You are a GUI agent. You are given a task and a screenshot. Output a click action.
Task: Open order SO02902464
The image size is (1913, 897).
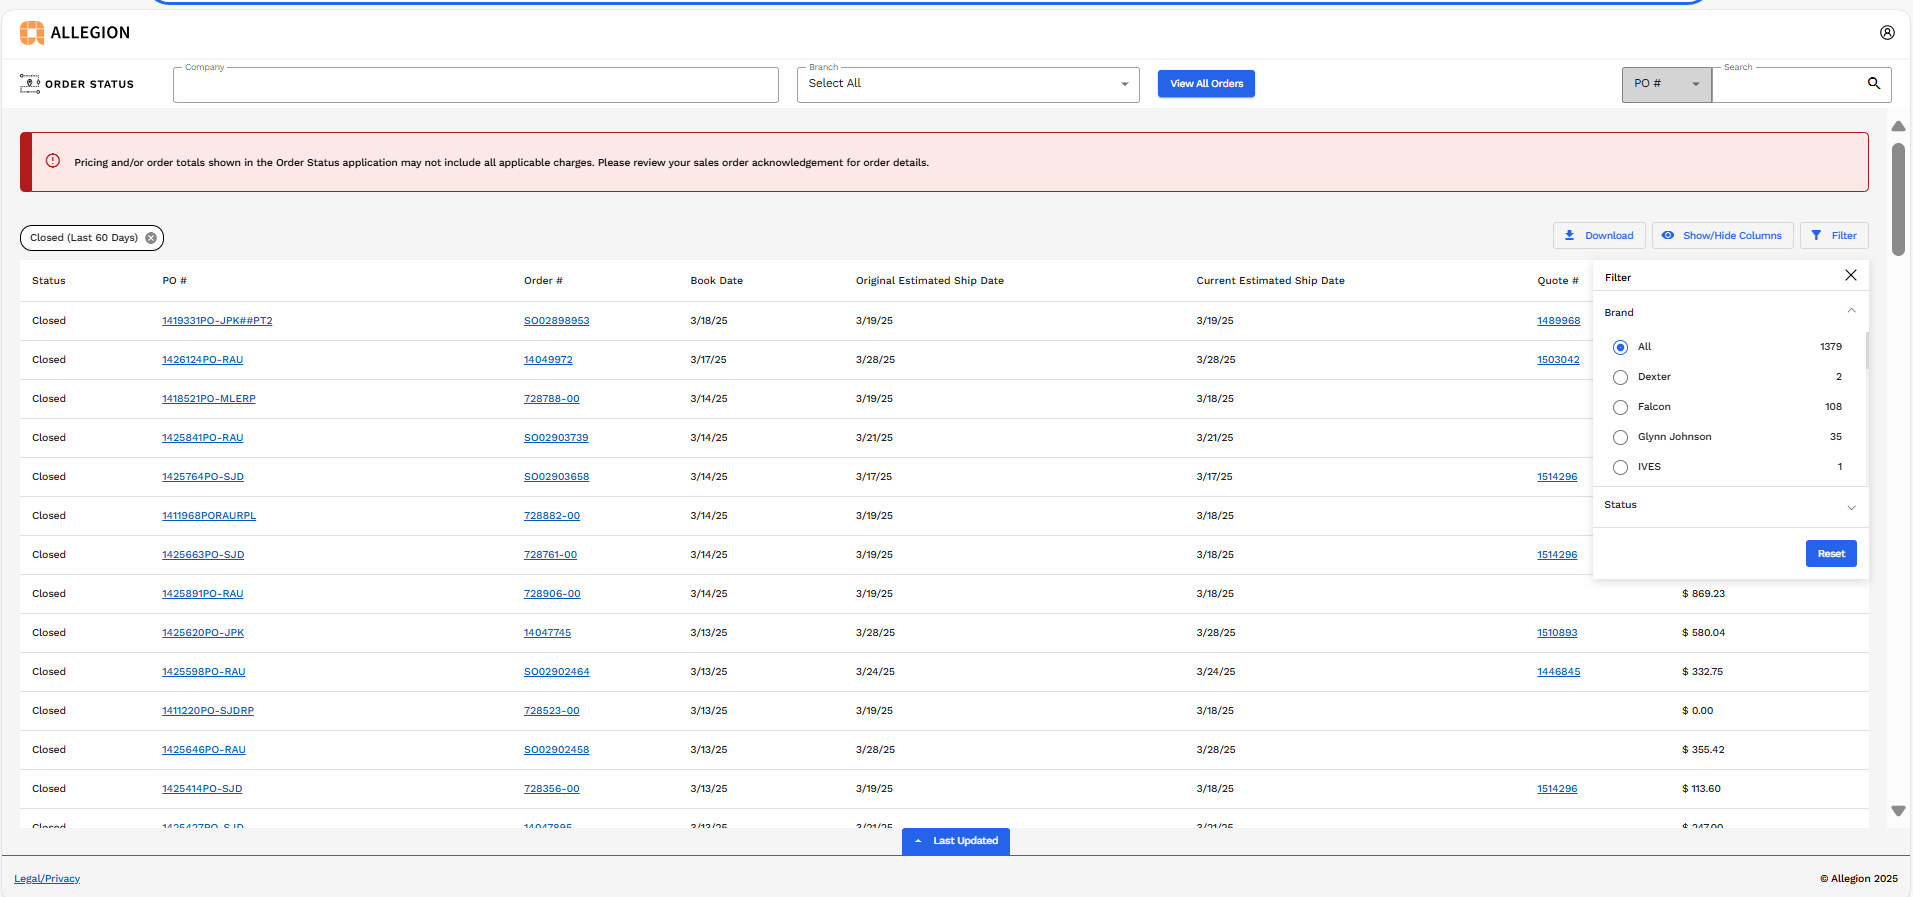tap(557, 672)
